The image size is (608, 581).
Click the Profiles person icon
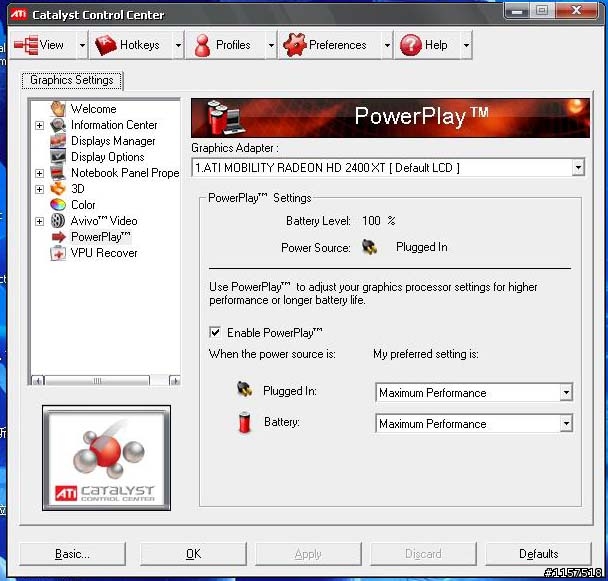click(202, 45)
